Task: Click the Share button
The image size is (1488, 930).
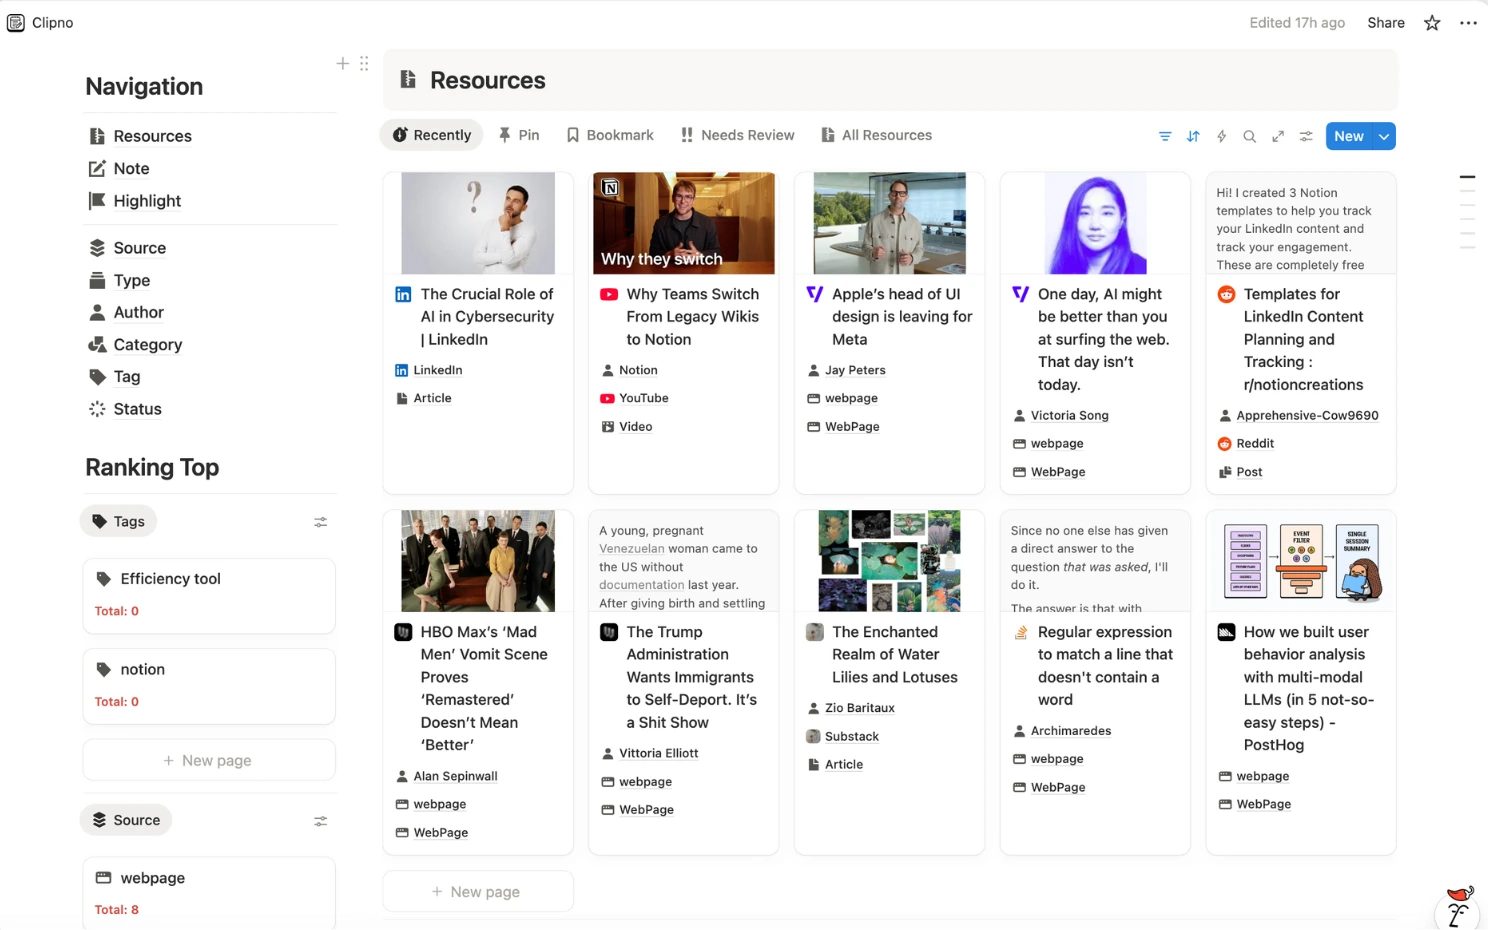Action: click(x=1386, y=23)
